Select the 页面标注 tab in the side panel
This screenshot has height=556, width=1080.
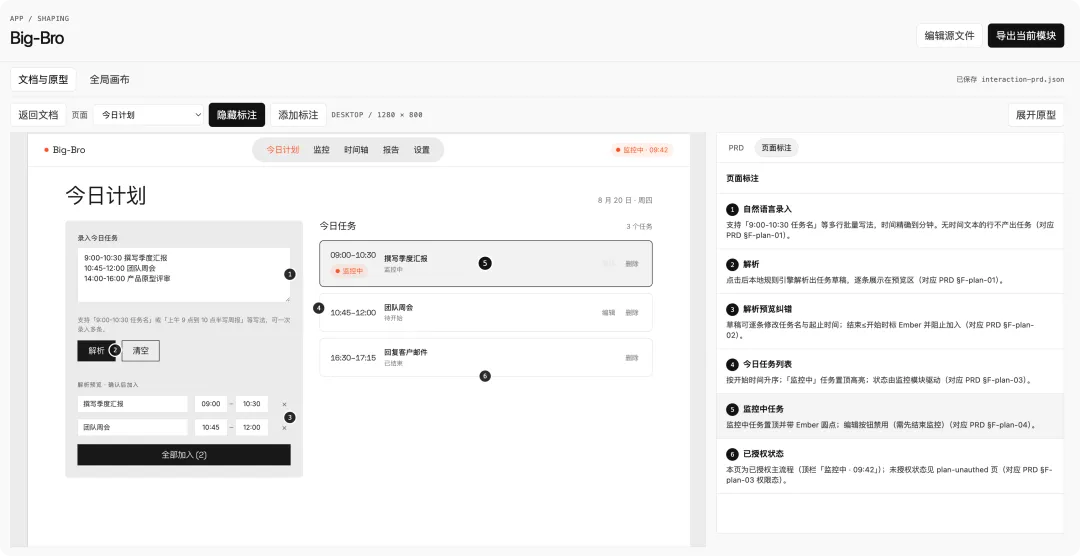coord(776,148)
